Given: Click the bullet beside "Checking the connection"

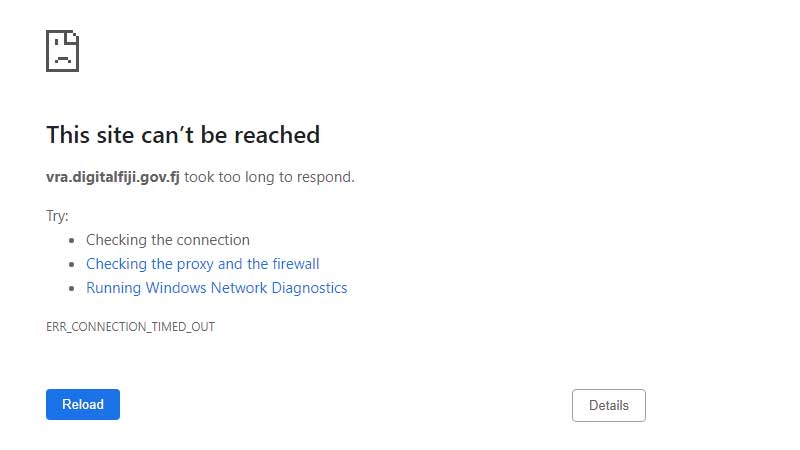Looking at the screenshot, I should [x=72, y=241].
